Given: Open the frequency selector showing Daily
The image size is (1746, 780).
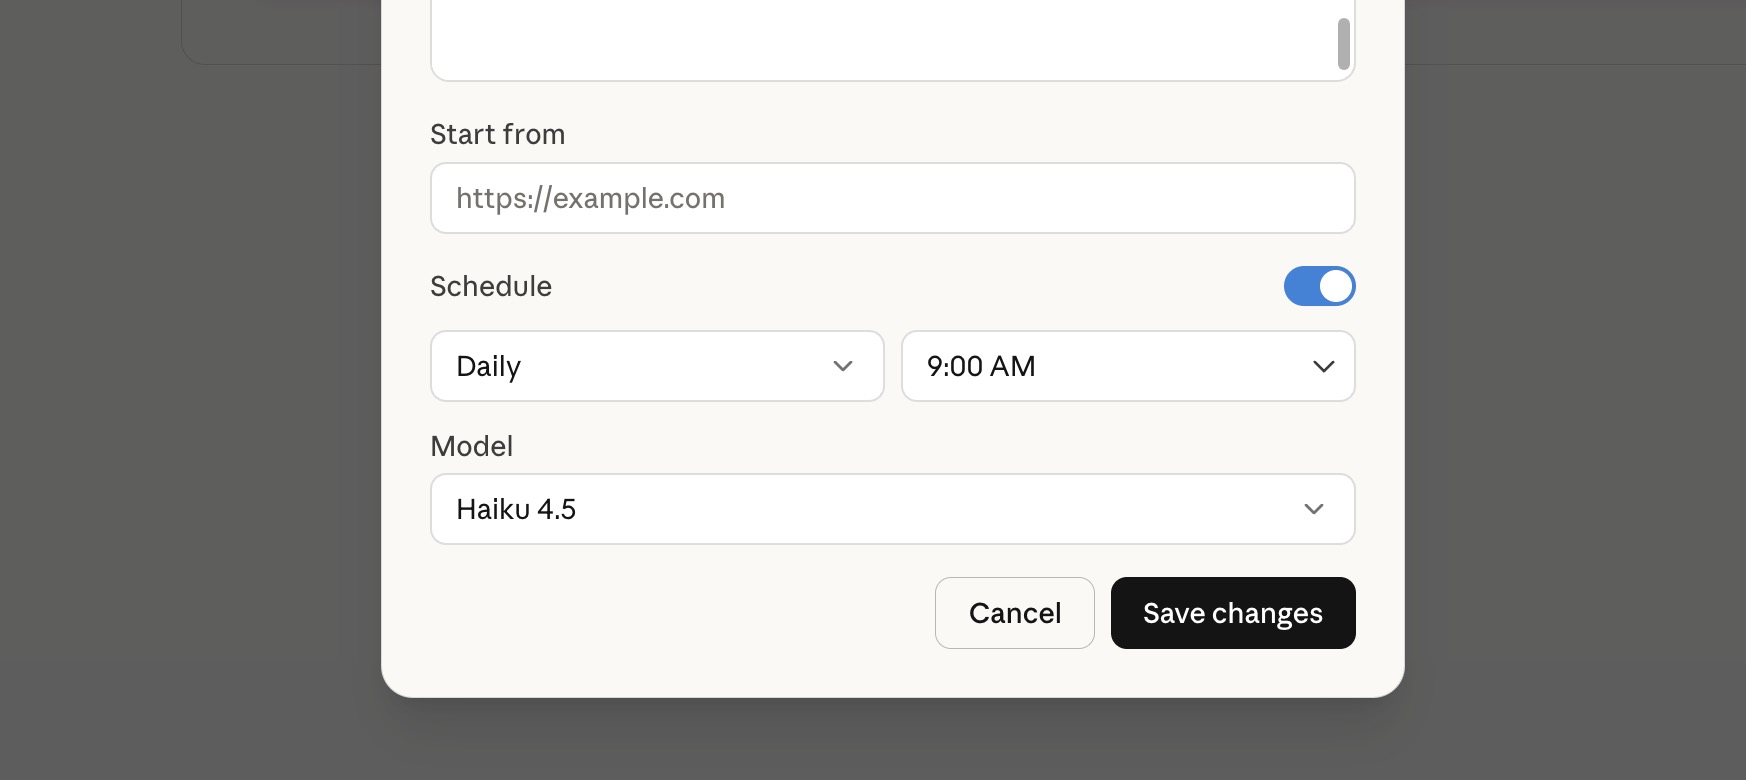Looking at the screenshot, I should pos(657,366).
